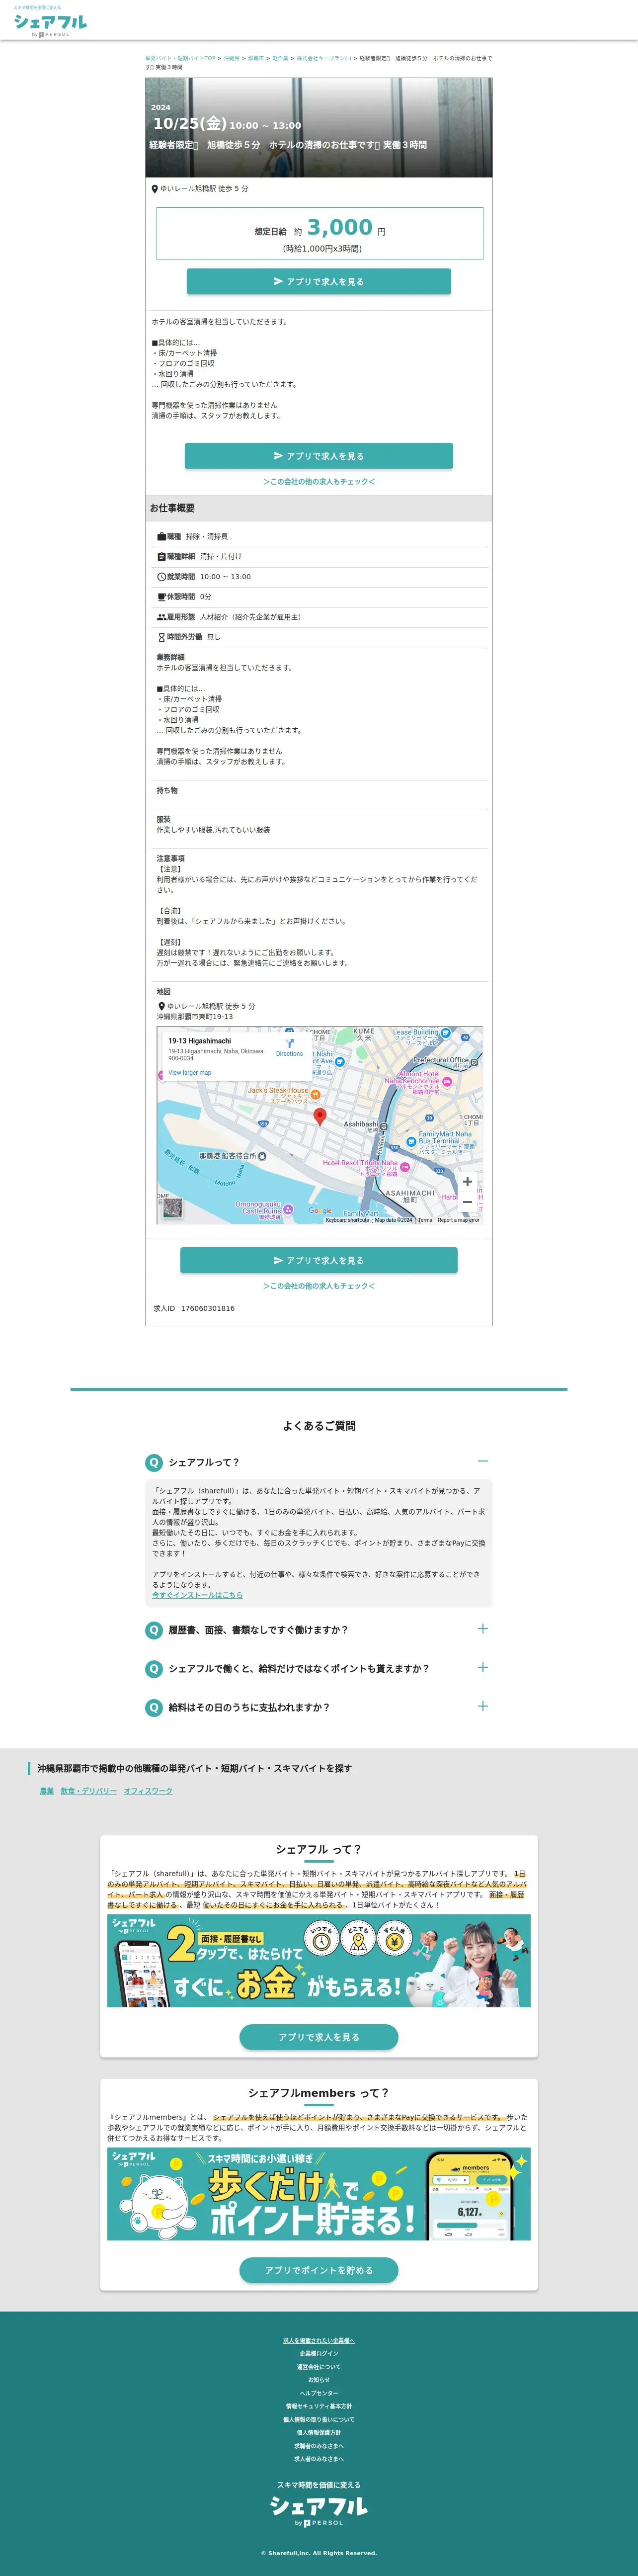
Task: Open the 株式会社キープラン breadcrumb link
Action: (x=323, y=58)
